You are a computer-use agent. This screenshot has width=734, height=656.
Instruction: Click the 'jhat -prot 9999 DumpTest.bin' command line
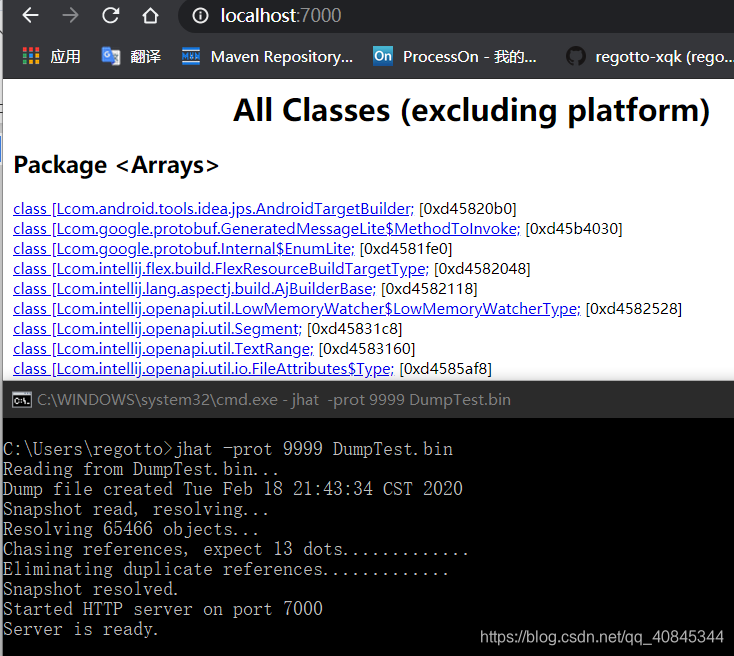coord(228,449)
